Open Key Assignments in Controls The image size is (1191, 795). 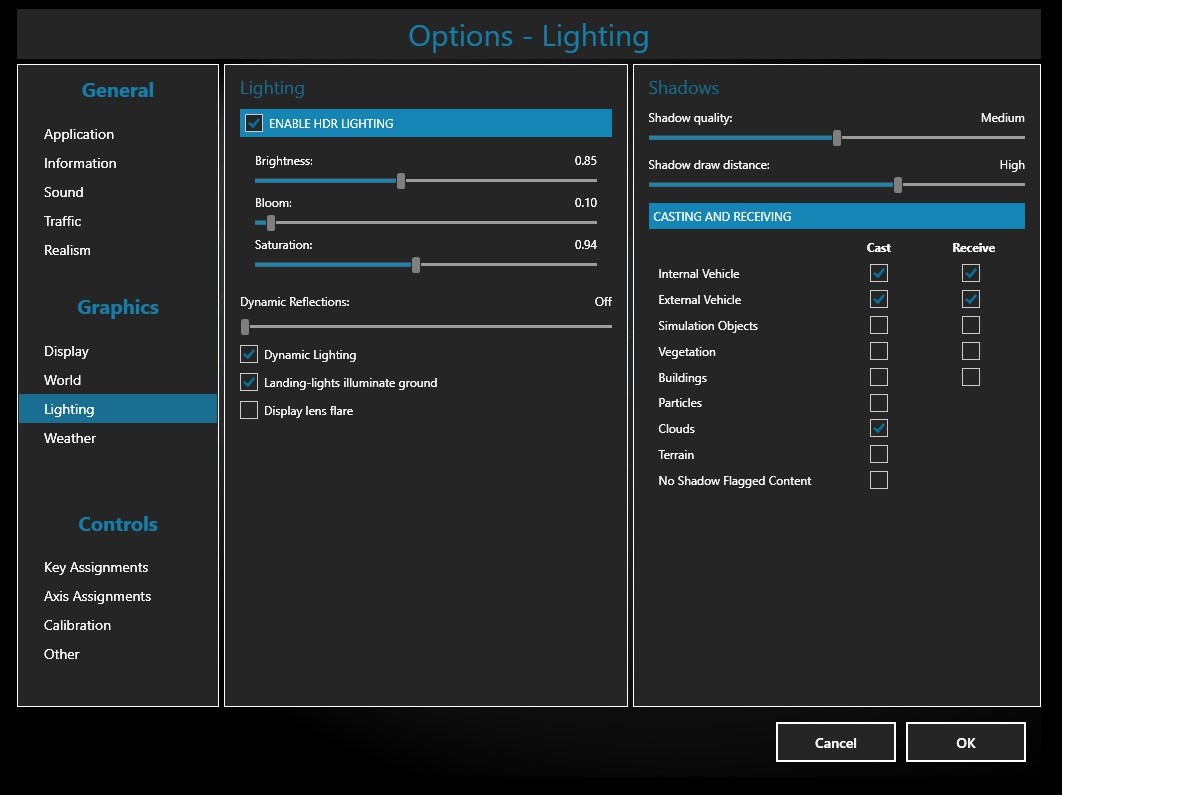(96, 567)
